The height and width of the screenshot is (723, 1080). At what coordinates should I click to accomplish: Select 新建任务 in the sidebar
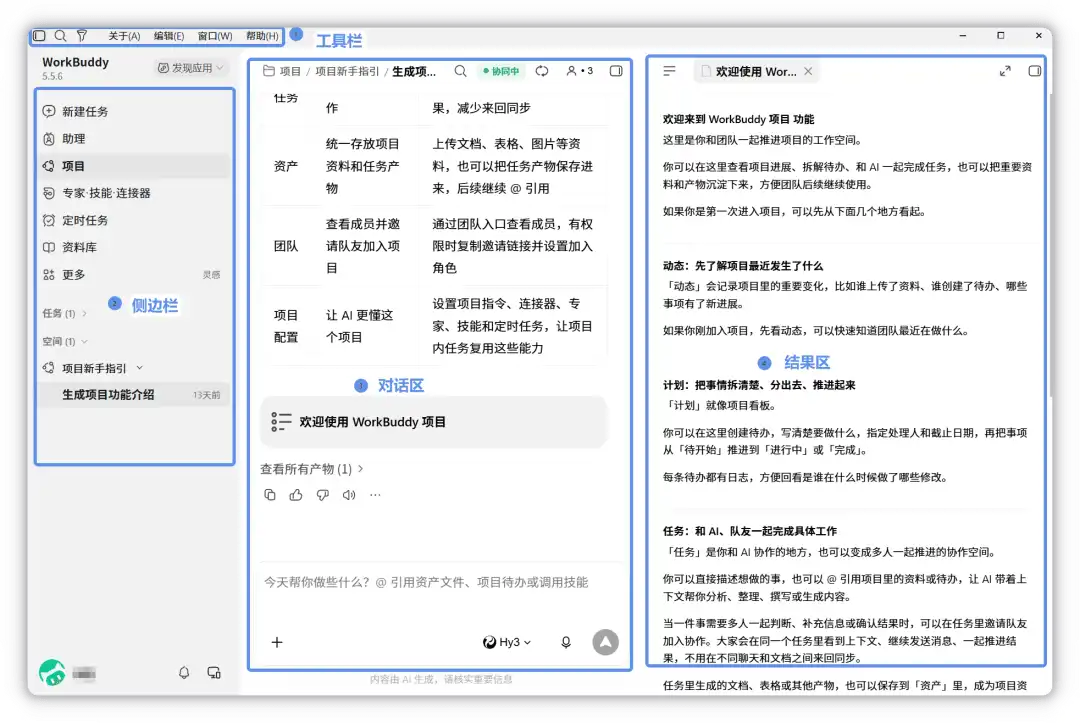[x=134, y=112]
